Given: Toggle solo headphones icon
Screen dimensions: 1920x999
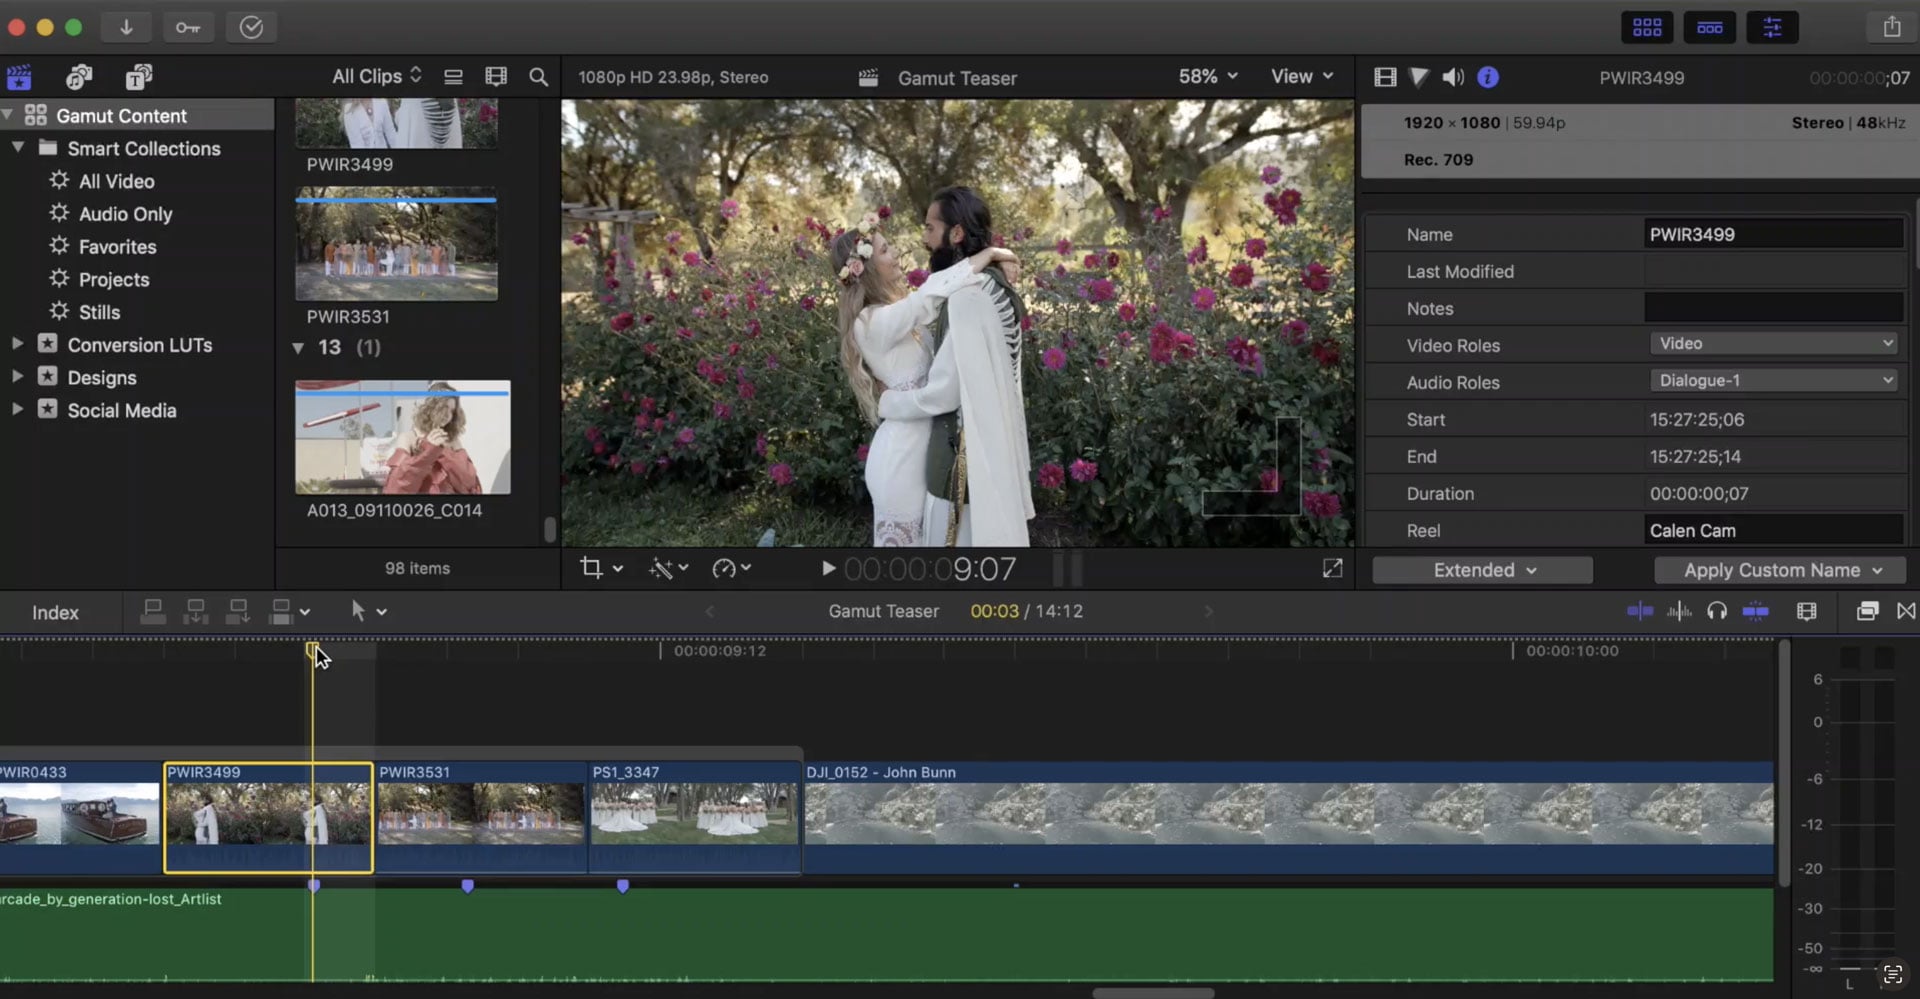Looking at the screenshot, I should 1717,611.
